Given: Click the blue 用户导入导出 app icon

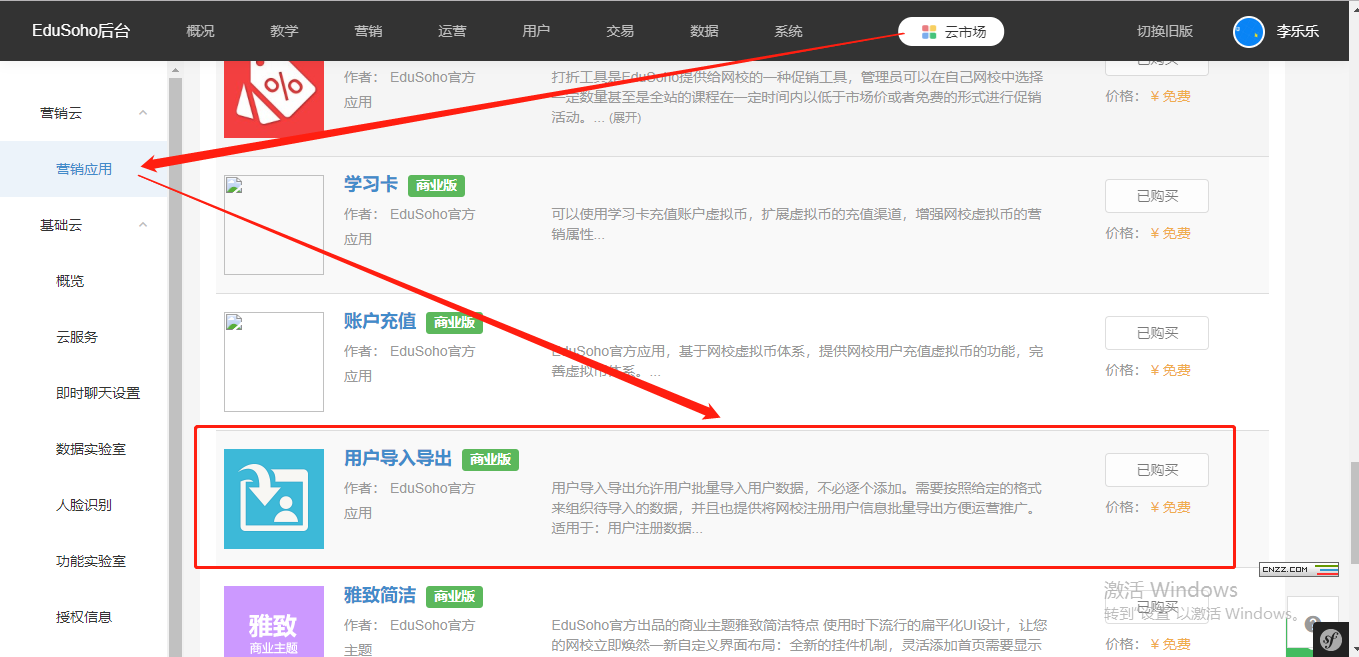Looking at the screenshot, I should click(274, 499).
